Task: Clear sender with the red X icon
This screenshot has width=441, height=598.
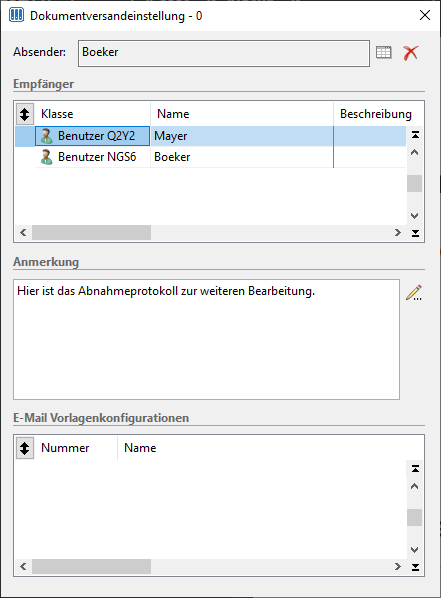Action: 411,53
